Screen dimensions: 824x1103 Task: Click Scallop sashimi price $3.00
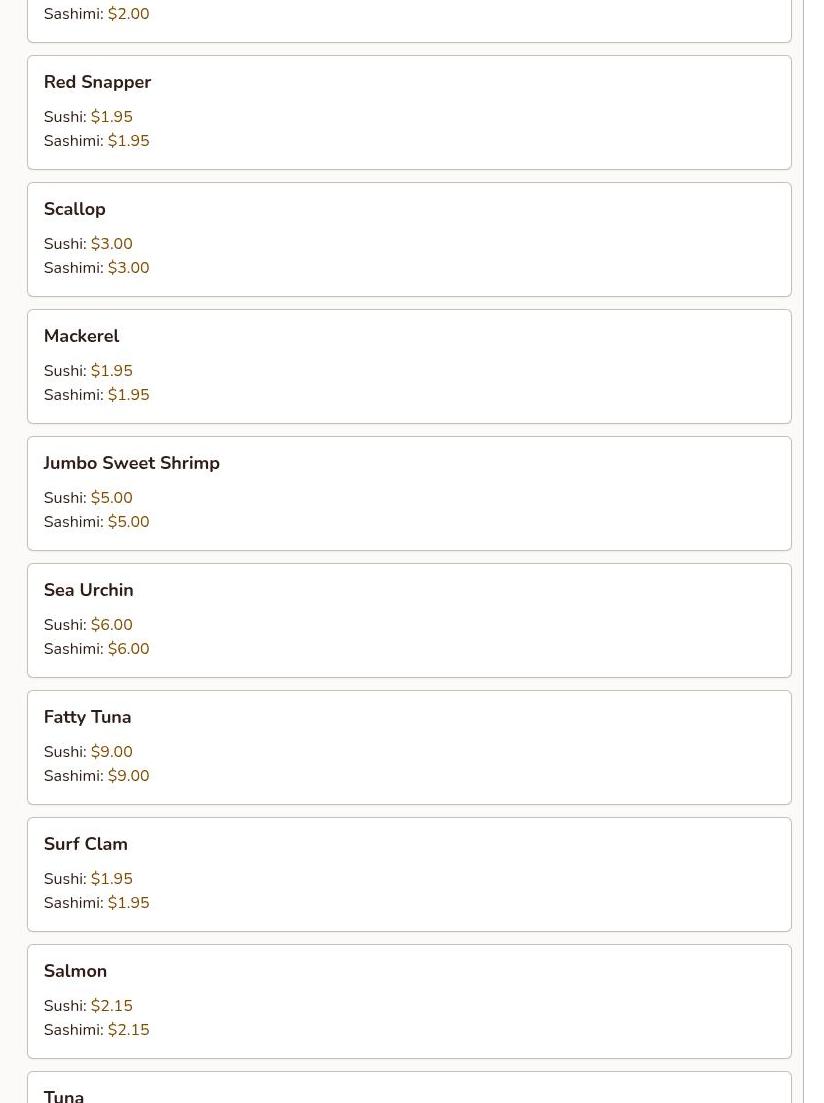(128, 268)
